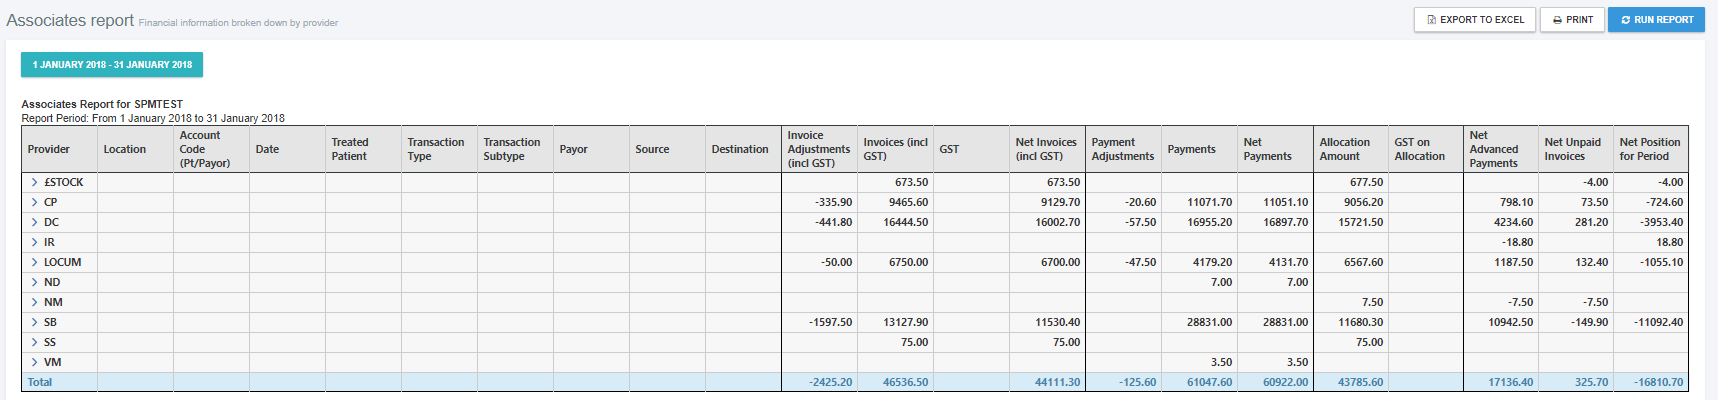This screenshot has height=400, width=1718.
Task: Click the Print button
Action: 1572,20
